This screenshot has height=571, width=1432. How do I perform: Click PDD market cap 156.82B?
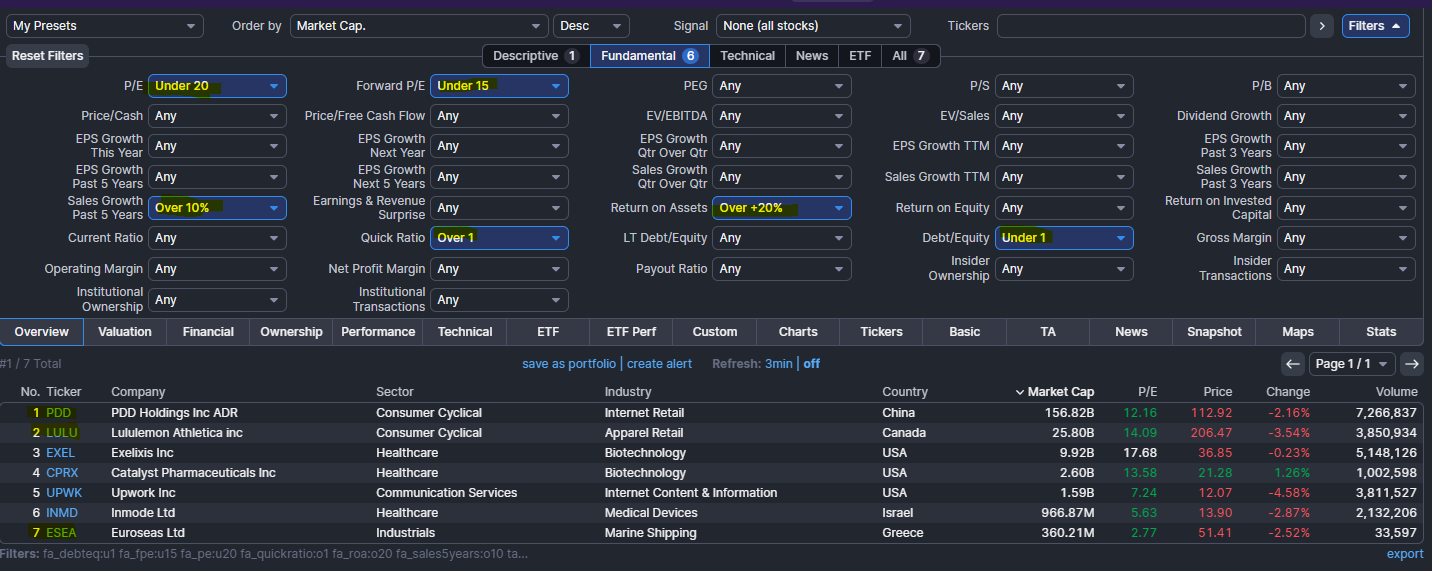(1069, 413)
